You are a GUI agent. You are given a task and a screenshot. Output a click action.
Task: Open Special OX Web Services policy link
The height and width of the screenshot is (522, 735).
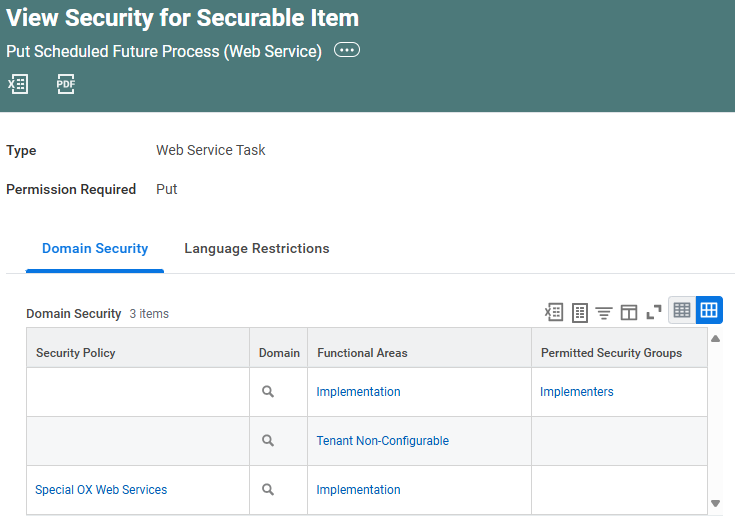pos(101,490)
